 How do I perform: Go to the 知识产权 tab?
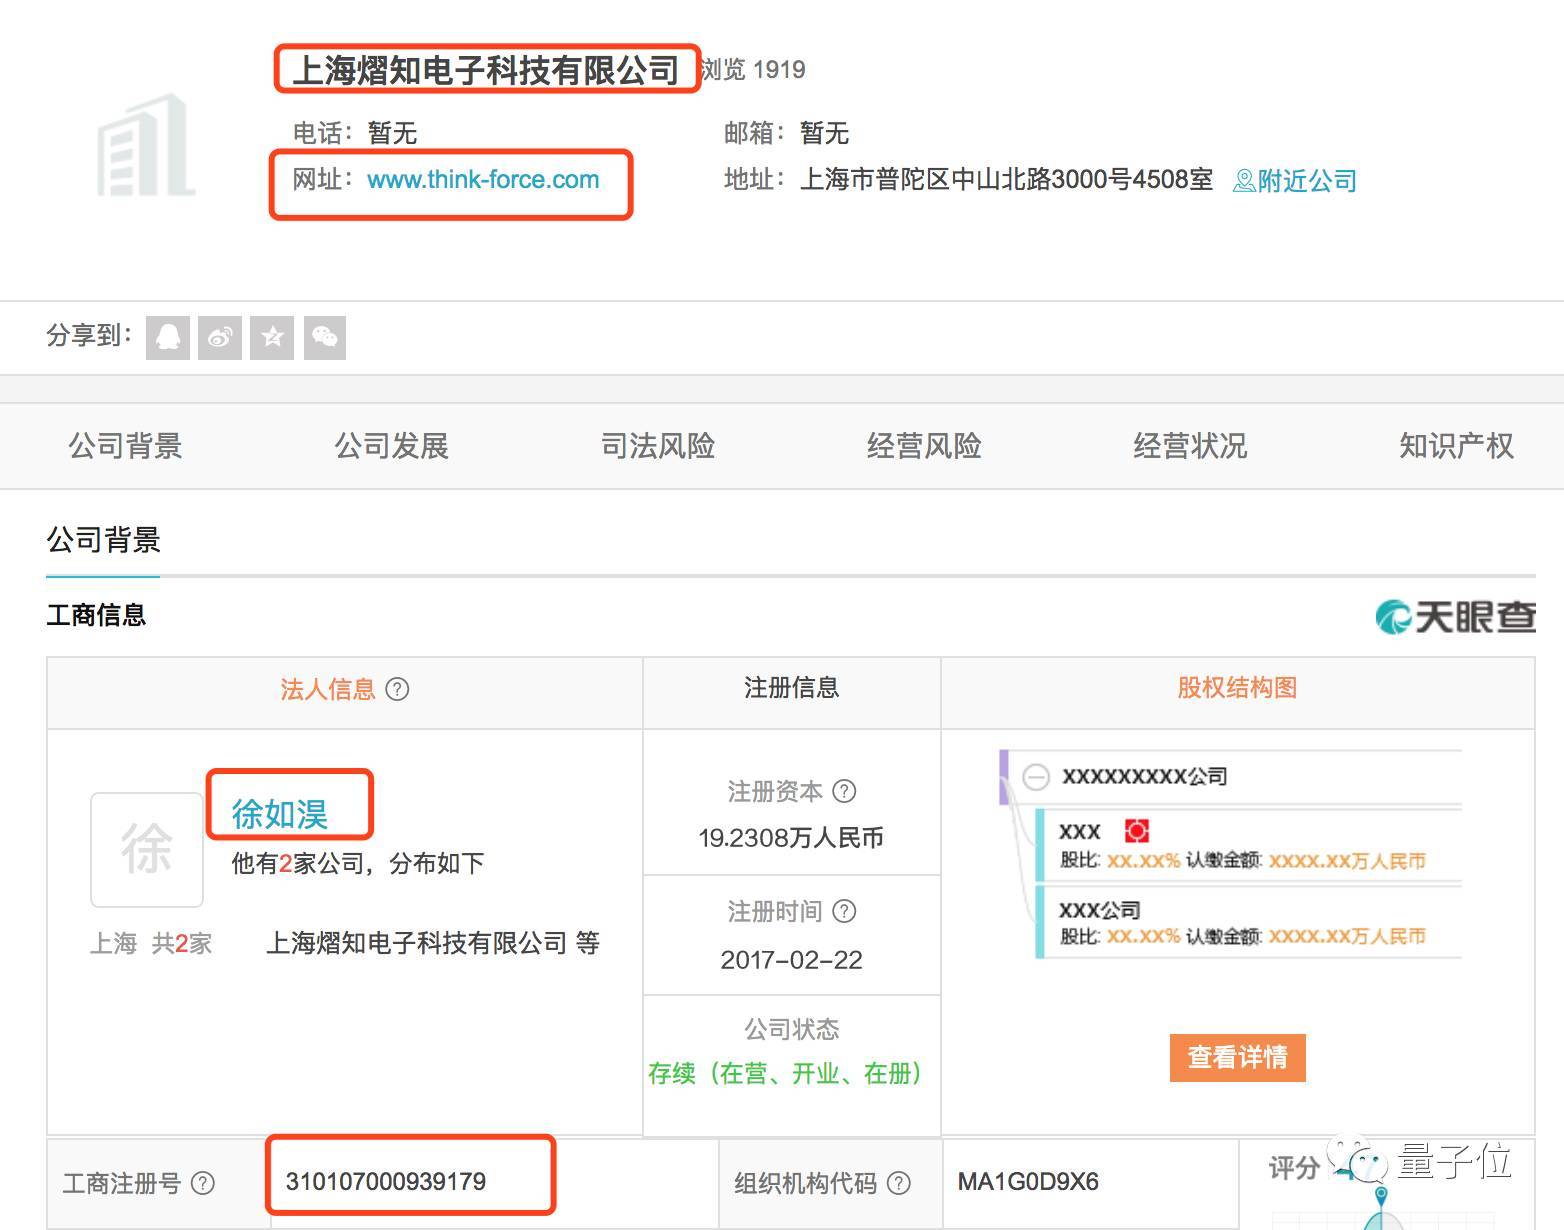(1455, 446)
